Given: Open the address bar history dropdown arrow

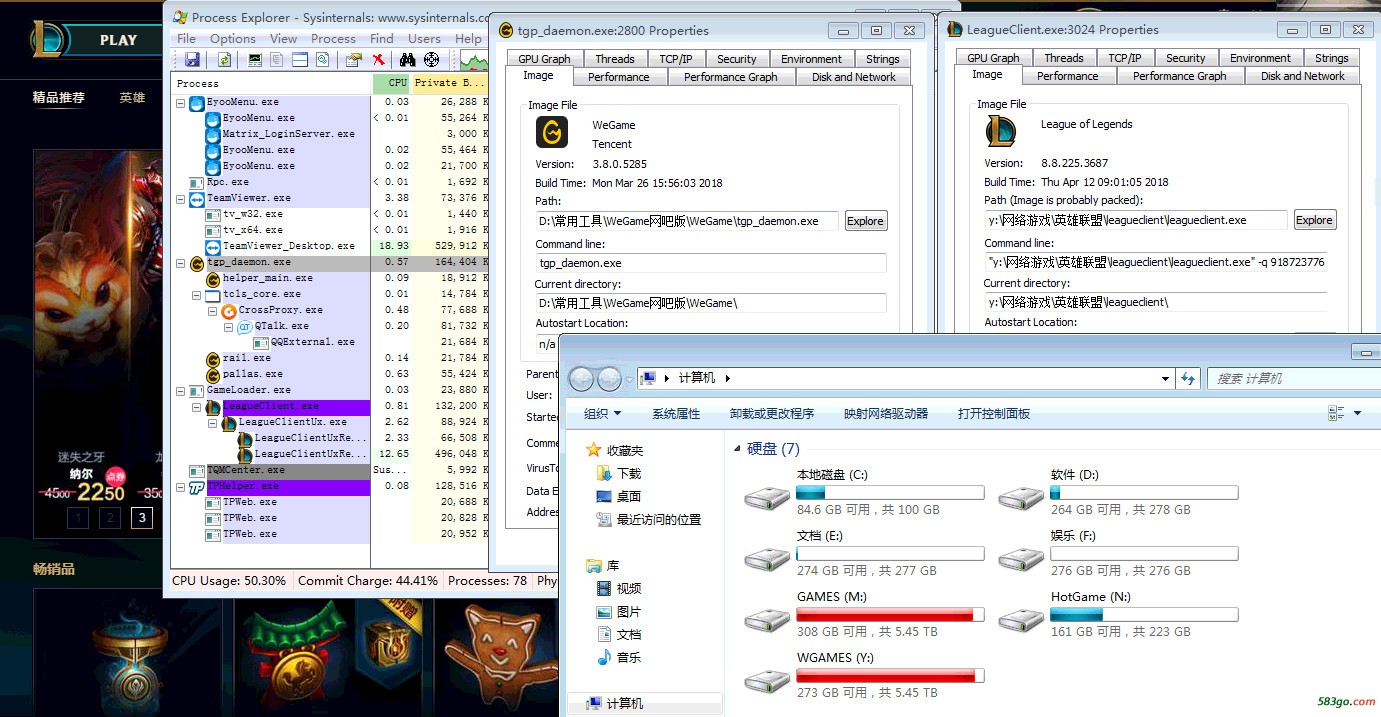Looking at the screenshot, I should [1165, 379].
